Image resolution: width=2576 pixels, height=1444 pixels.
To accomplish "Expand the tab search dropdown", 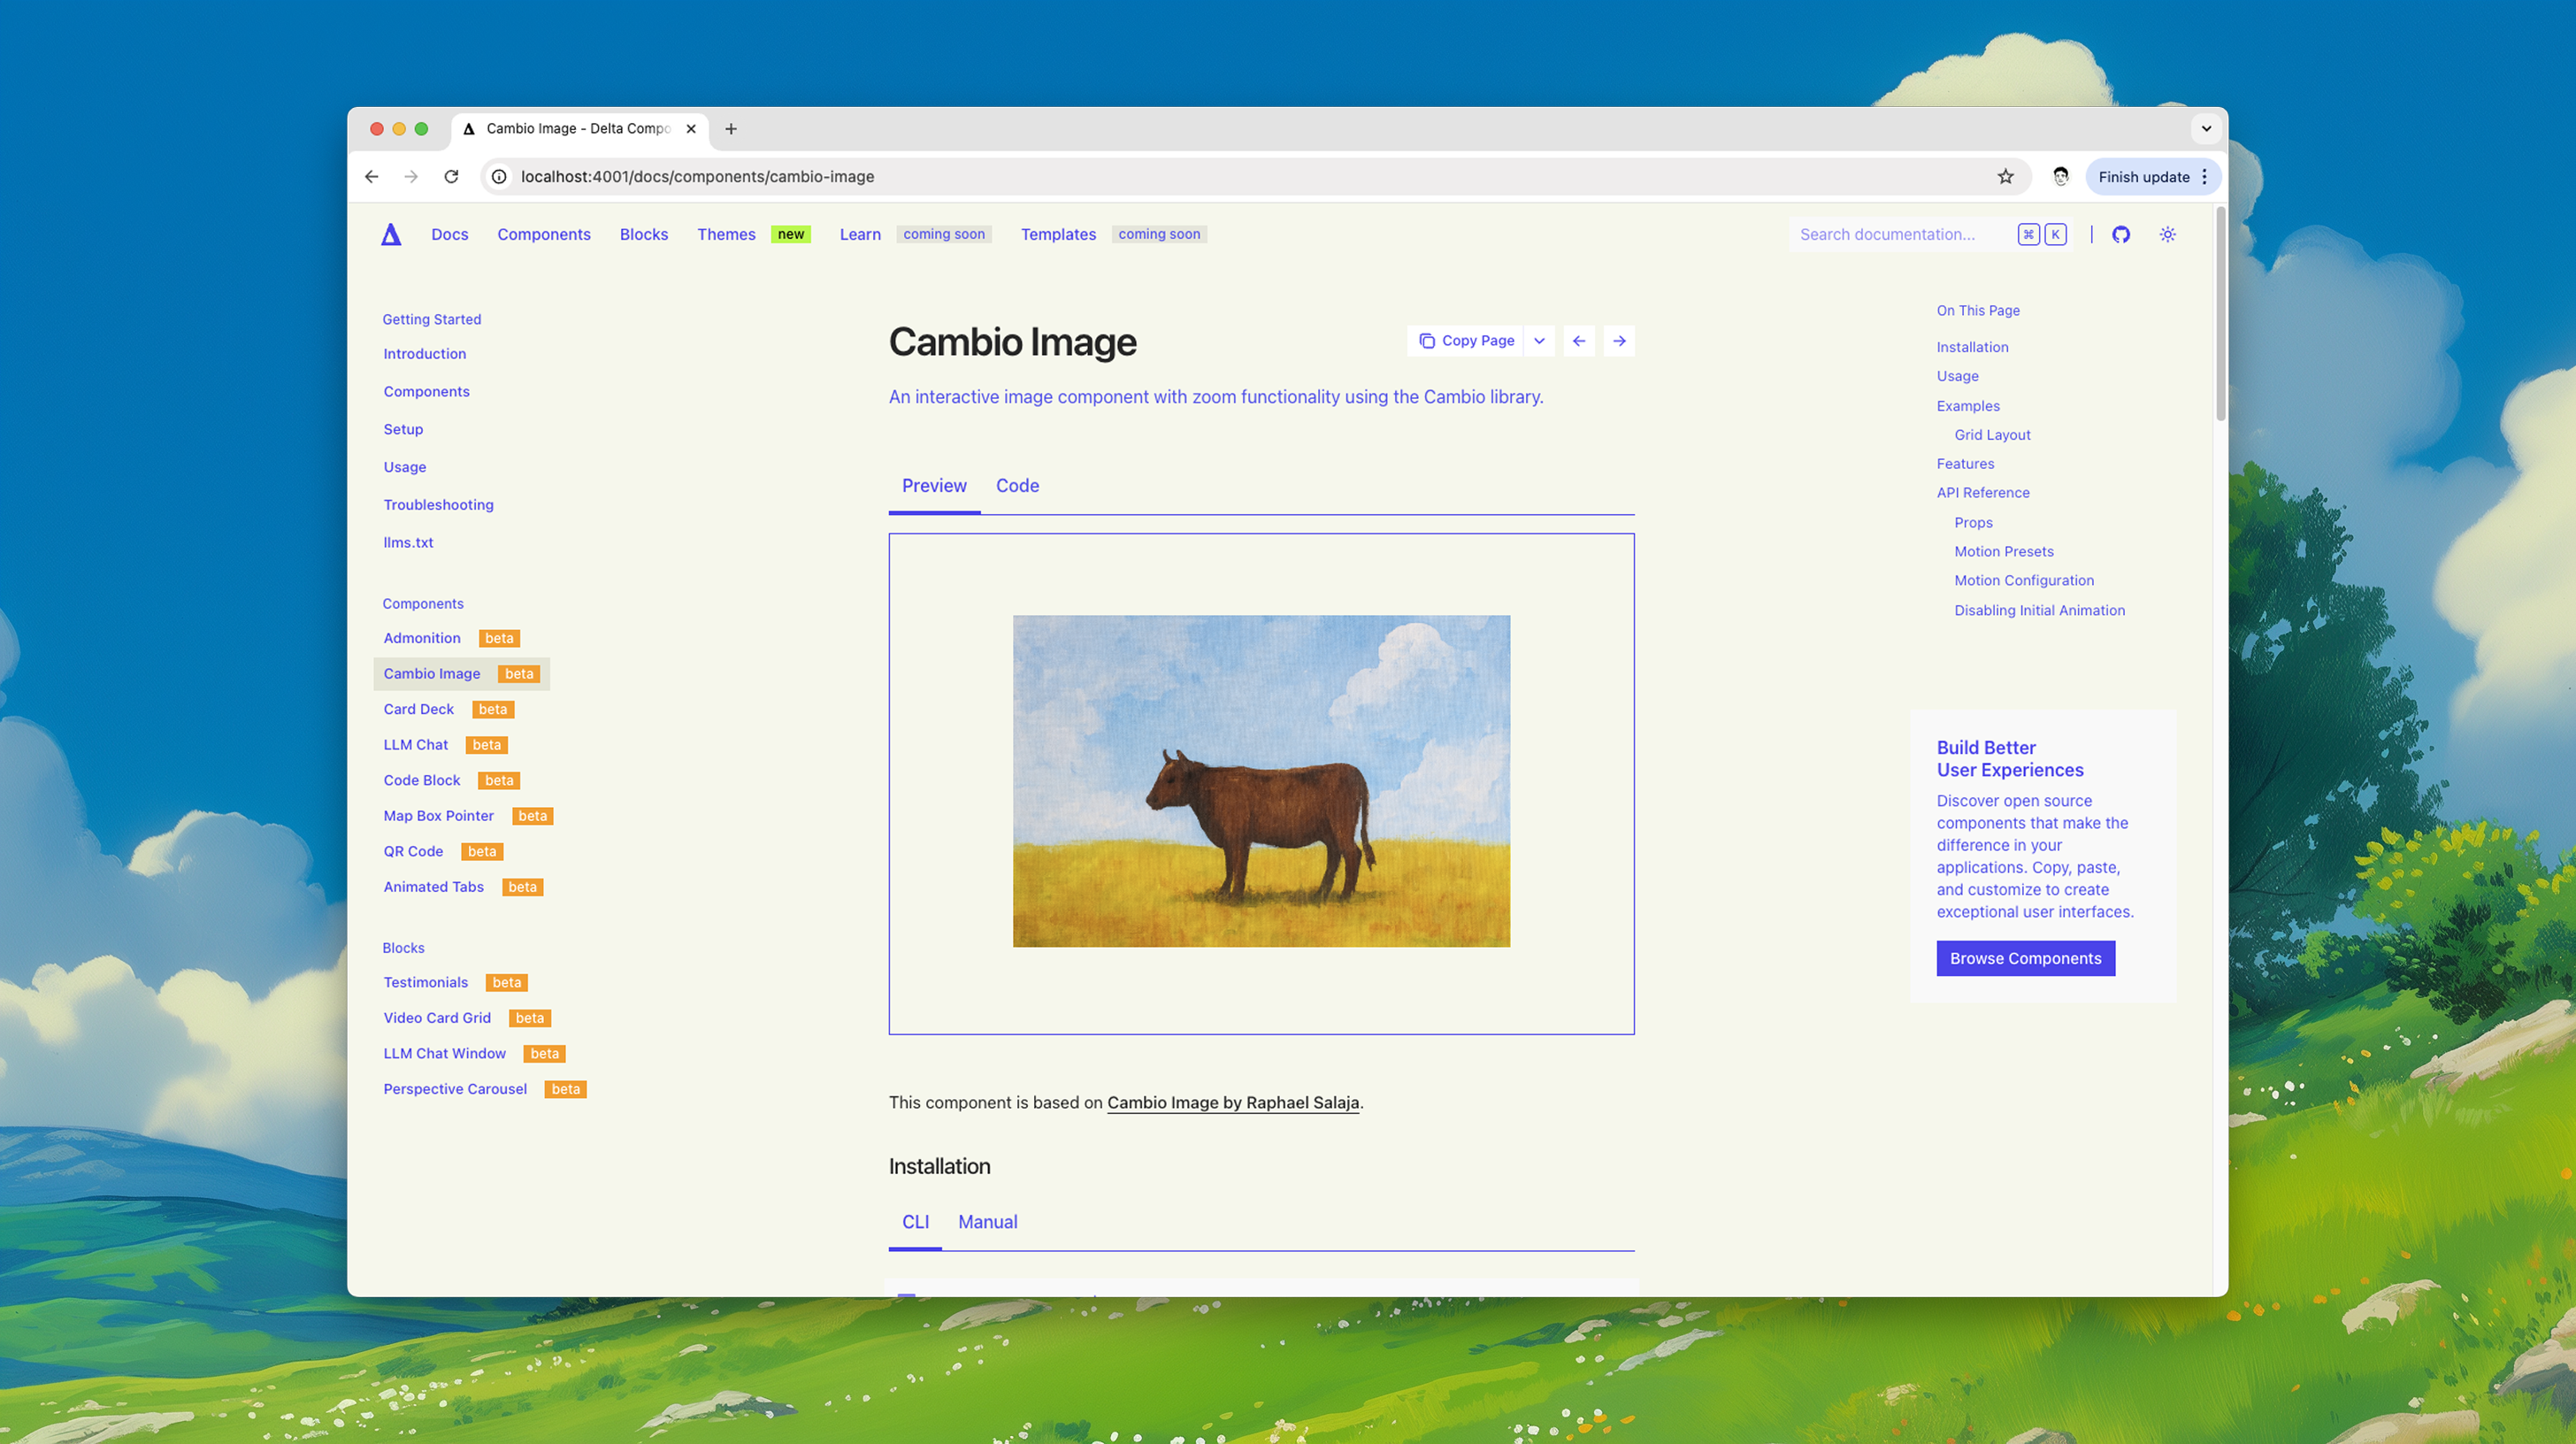I will (2206, 129).
